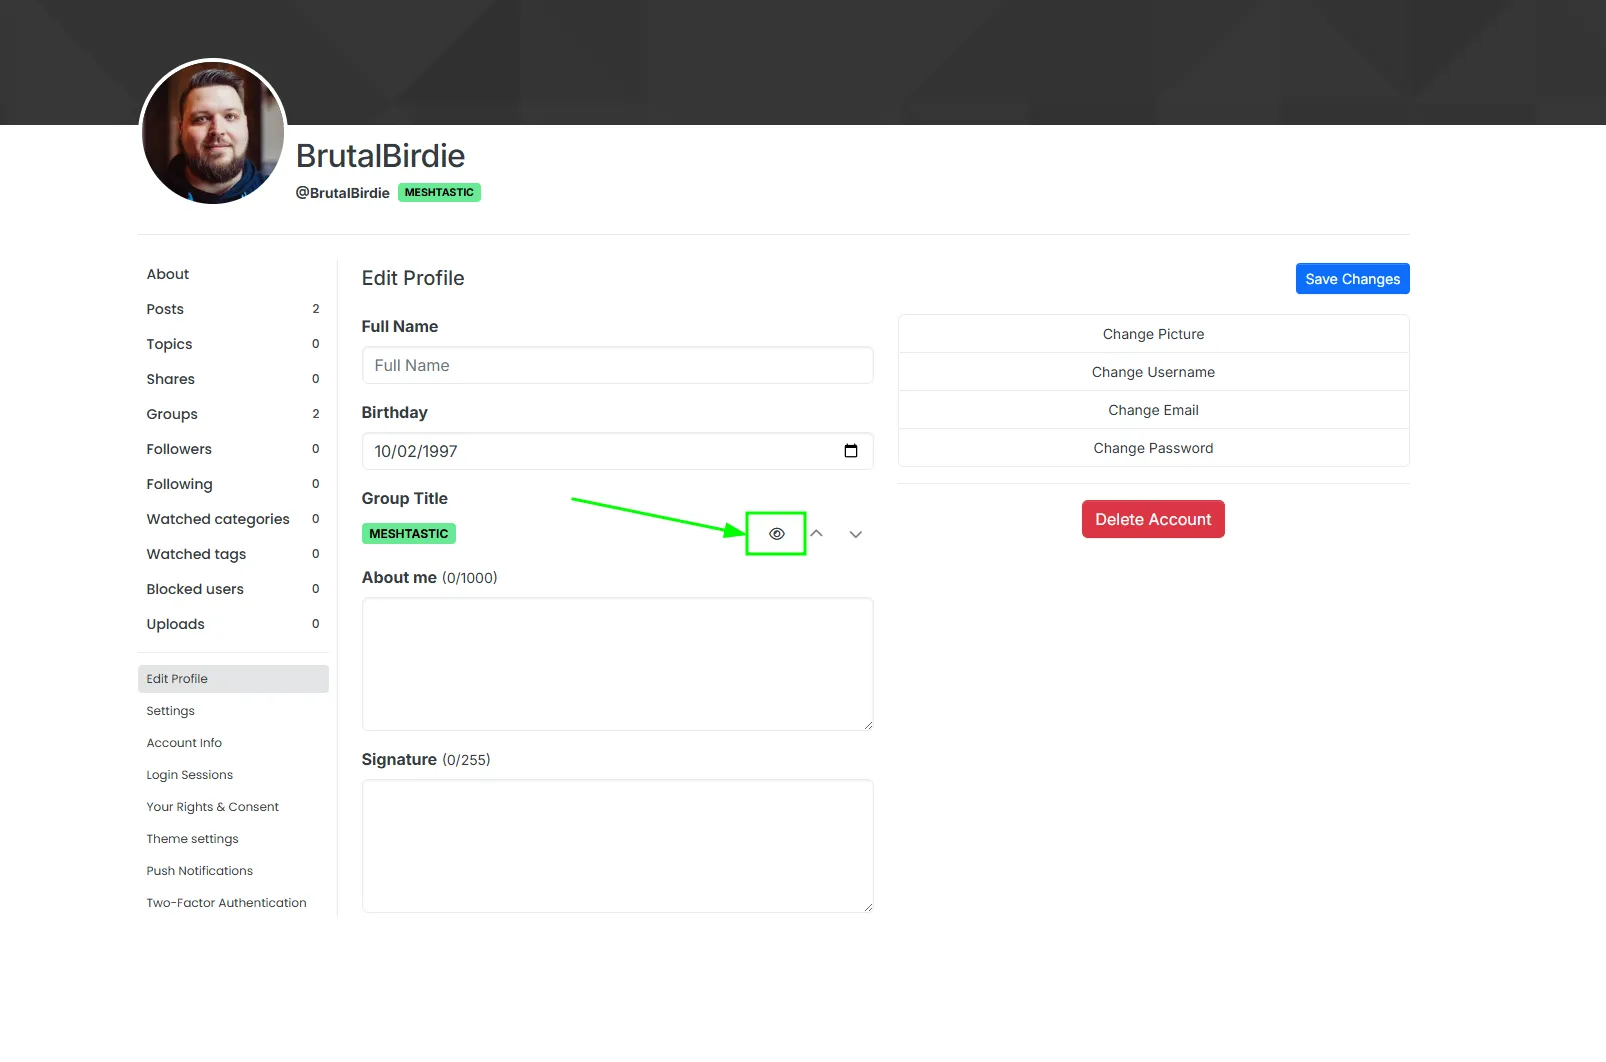
Task: Click into the About me text area
Action: coord(617,664)
